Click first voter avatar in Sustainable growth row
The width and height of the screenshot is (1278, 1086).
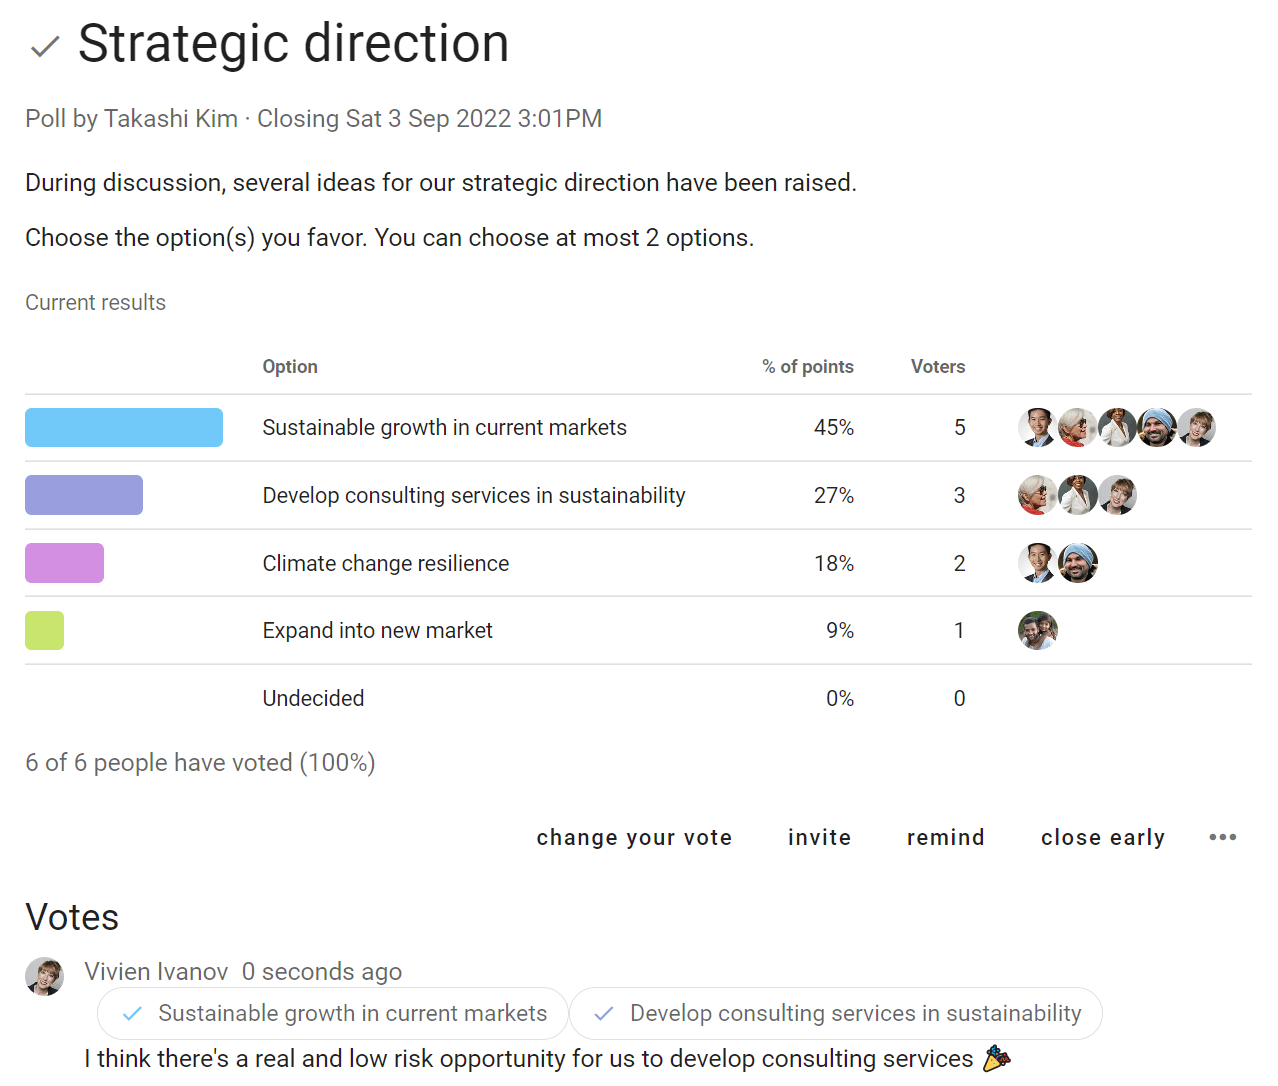pos(1037,427)
